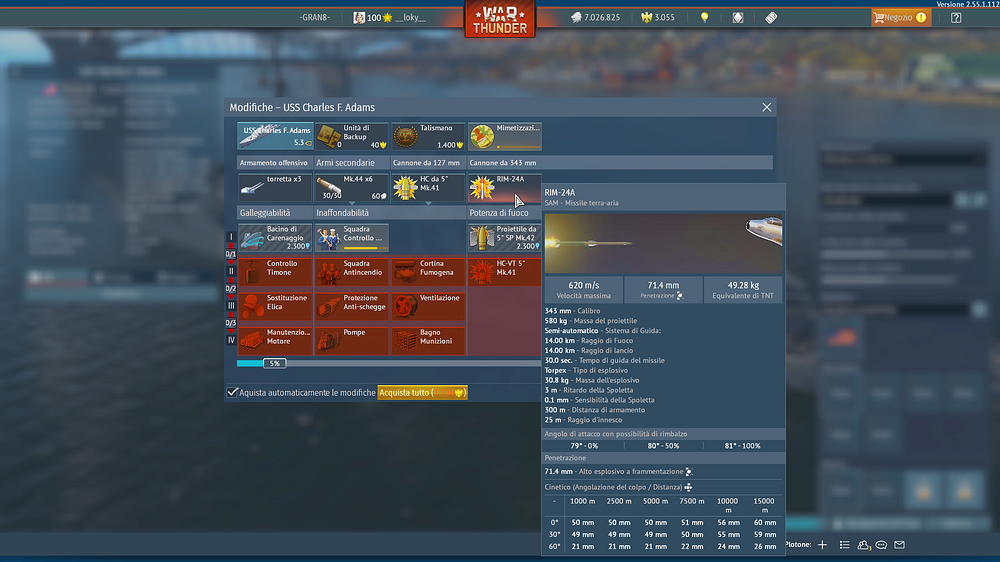This screenshot has height=562, width=1000.
Task: Click the Cinetico crosshair icon in tooltip
Action: point(689,487)
